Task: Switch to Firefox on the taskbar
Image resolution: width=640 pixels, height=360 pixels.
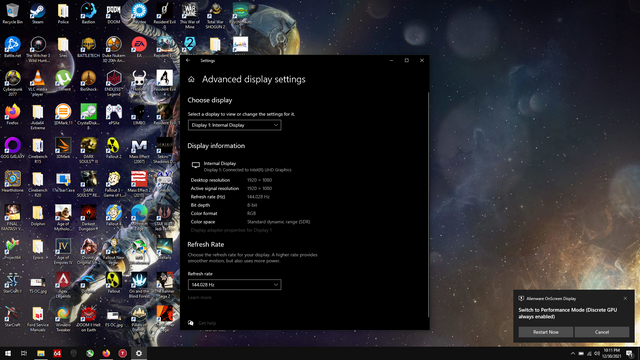Action: pos(106,353)
